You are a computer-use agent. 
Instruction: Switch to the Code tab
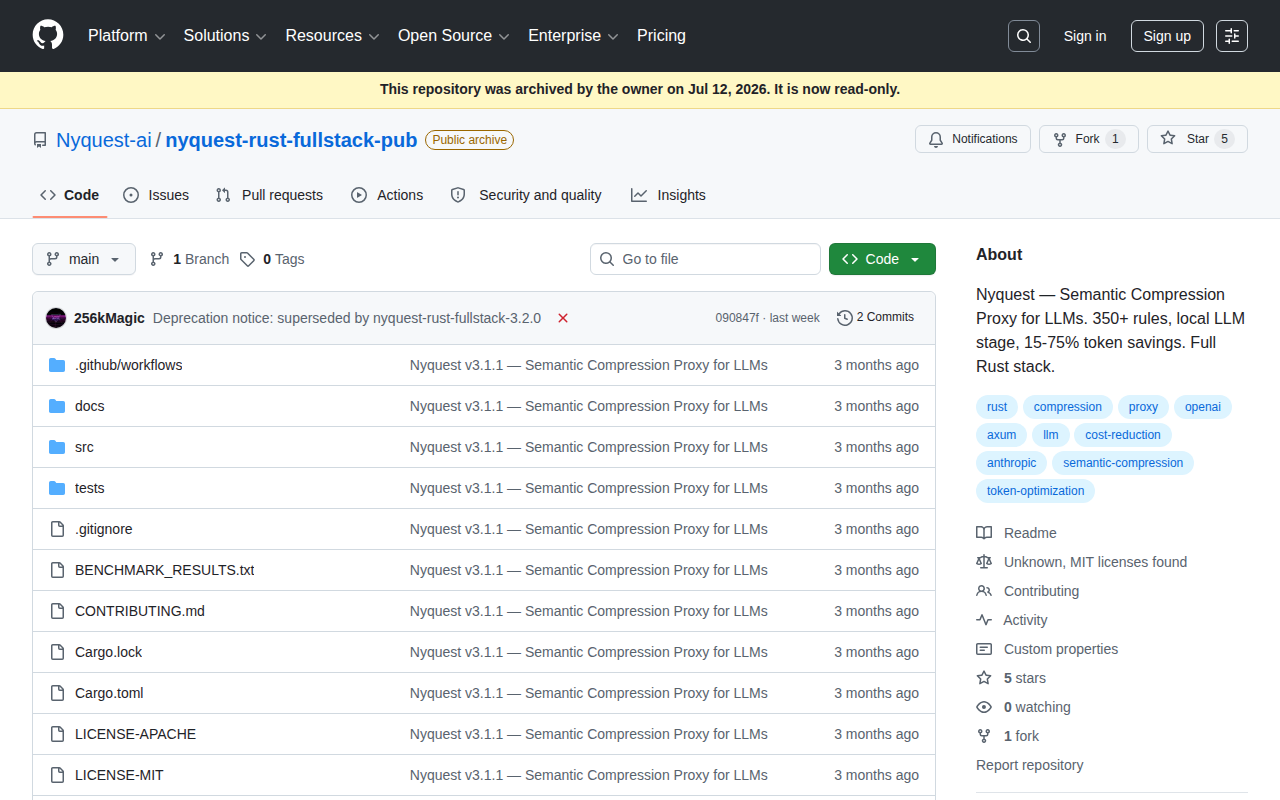tap(70, 195)
